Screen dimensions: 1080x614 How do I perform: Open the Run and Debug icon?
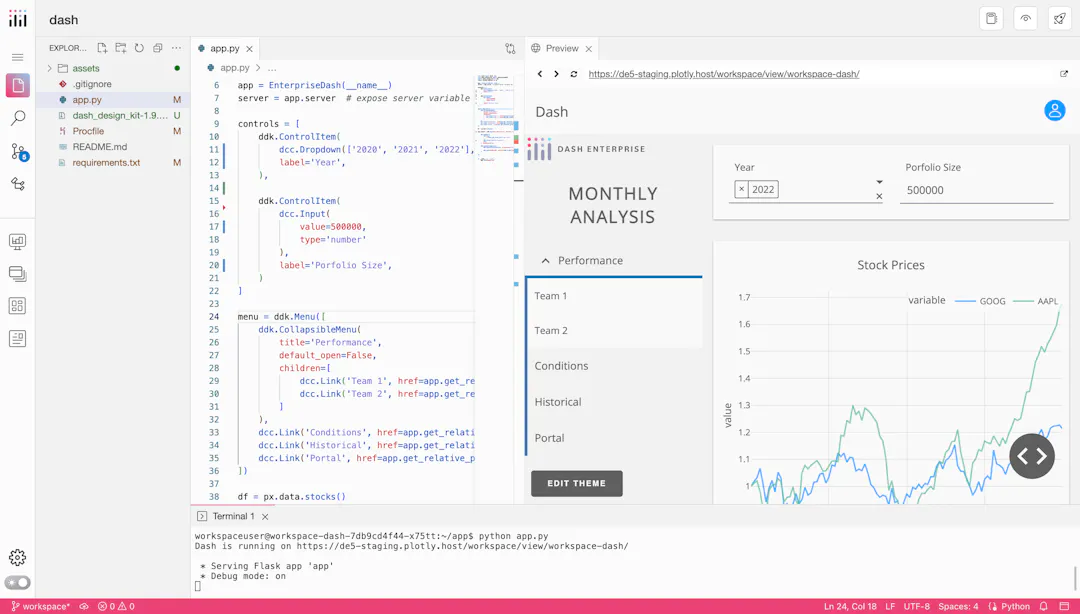pyautogui.click(x=18, y=184)
